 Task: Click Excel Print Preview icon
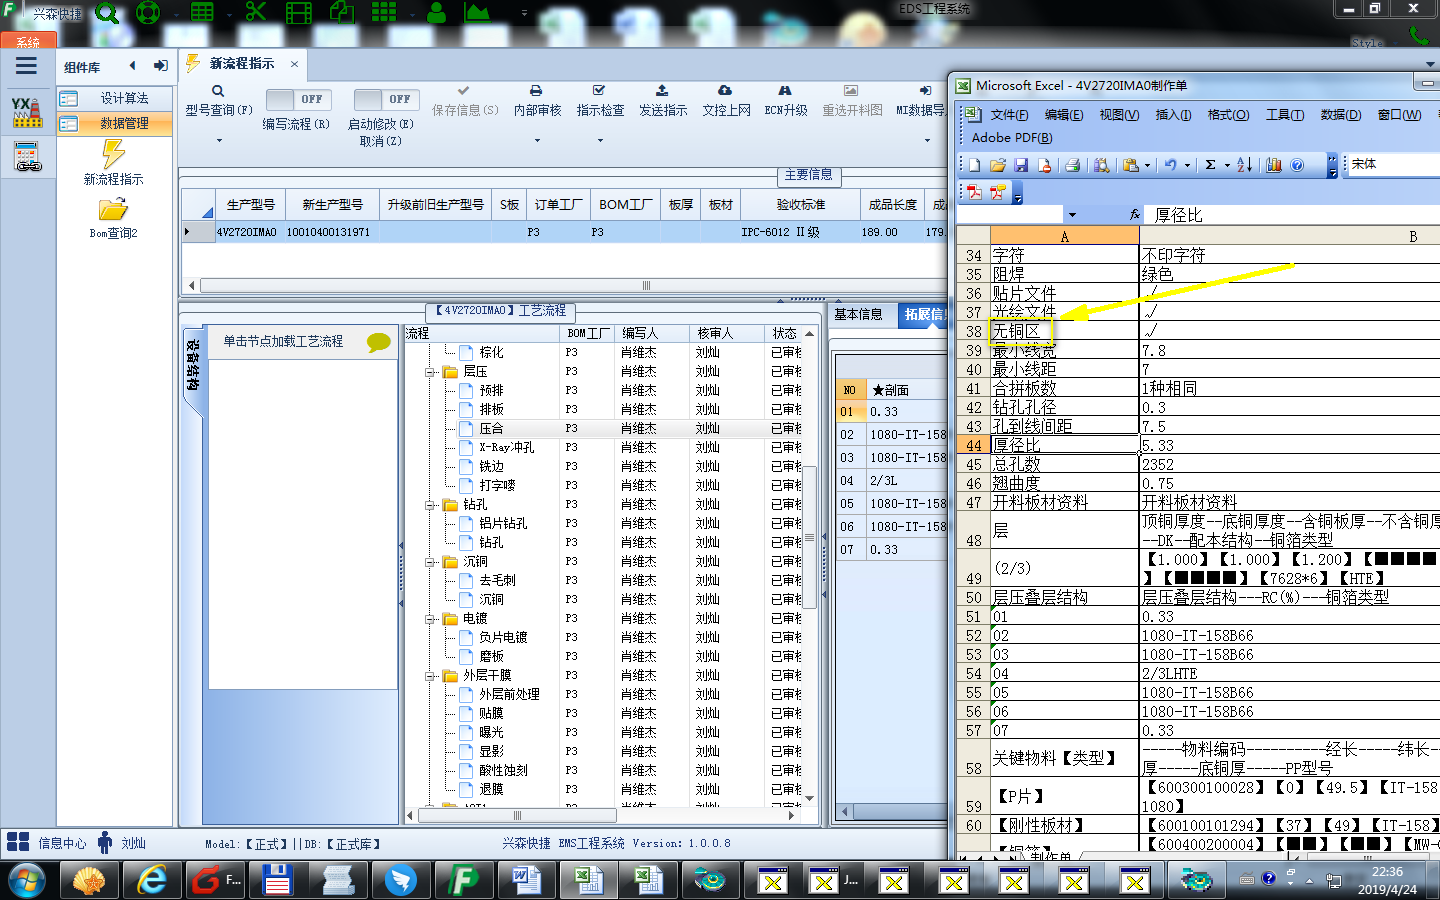click(1101, 165)
